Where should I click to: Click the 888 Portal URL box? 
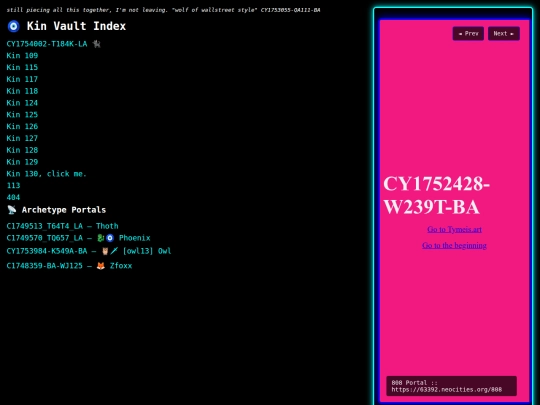pyautogui.click(x=451, y=386)
